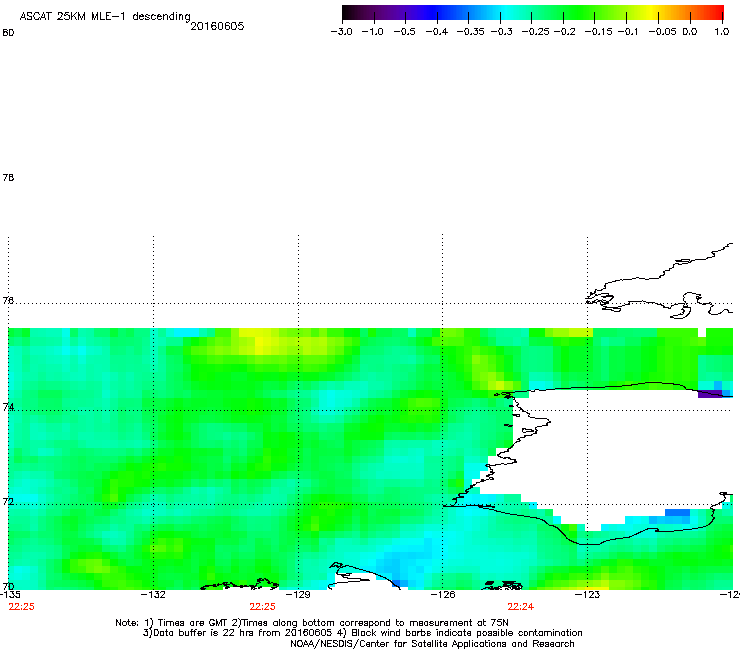Click the 1.0 color scale label
Image resolution: width=740 pixels, height=650 pixels.
click(722, 32)
